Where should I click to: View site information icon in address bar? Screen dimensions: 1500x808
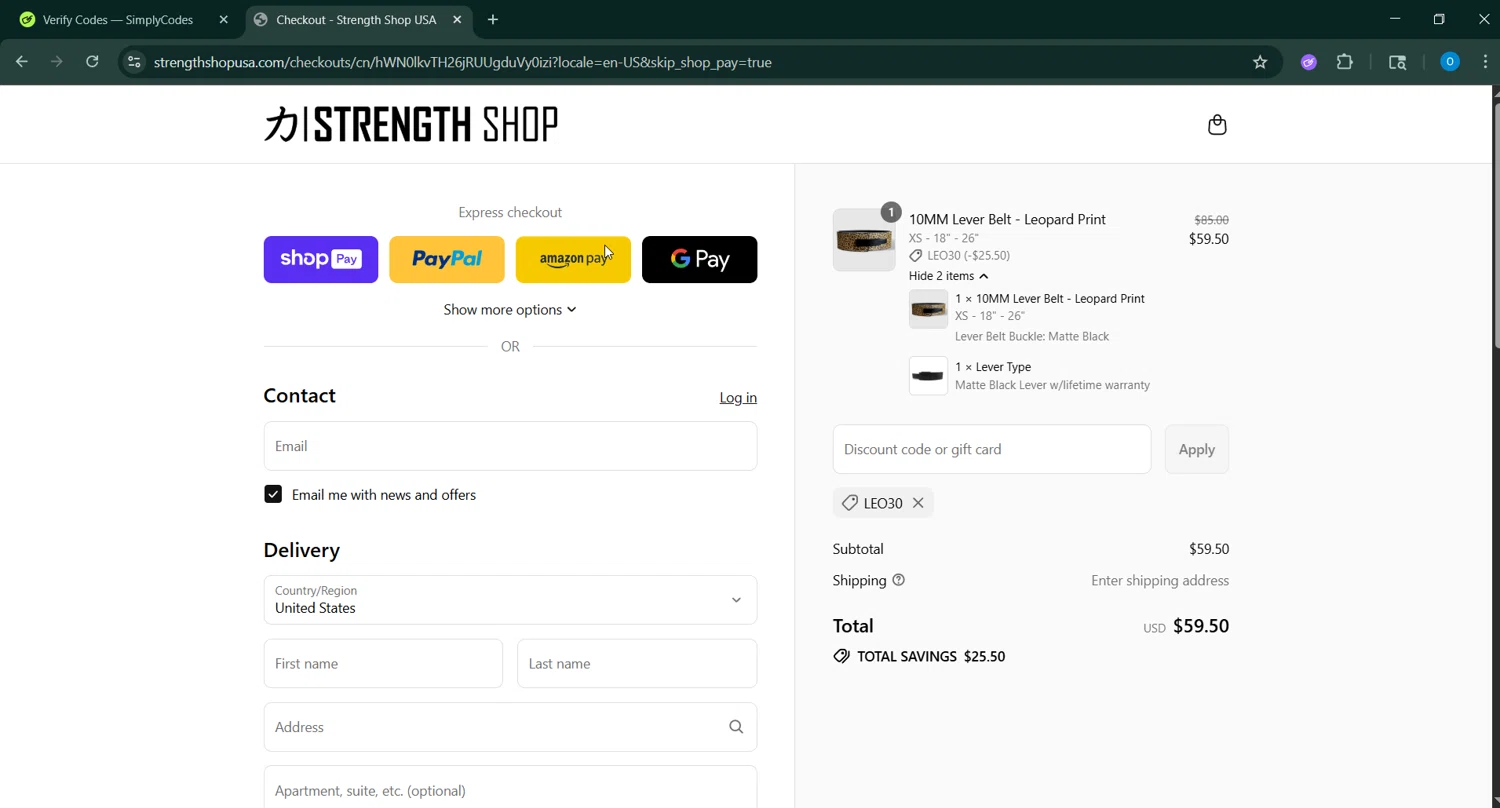tap(134, 62)
